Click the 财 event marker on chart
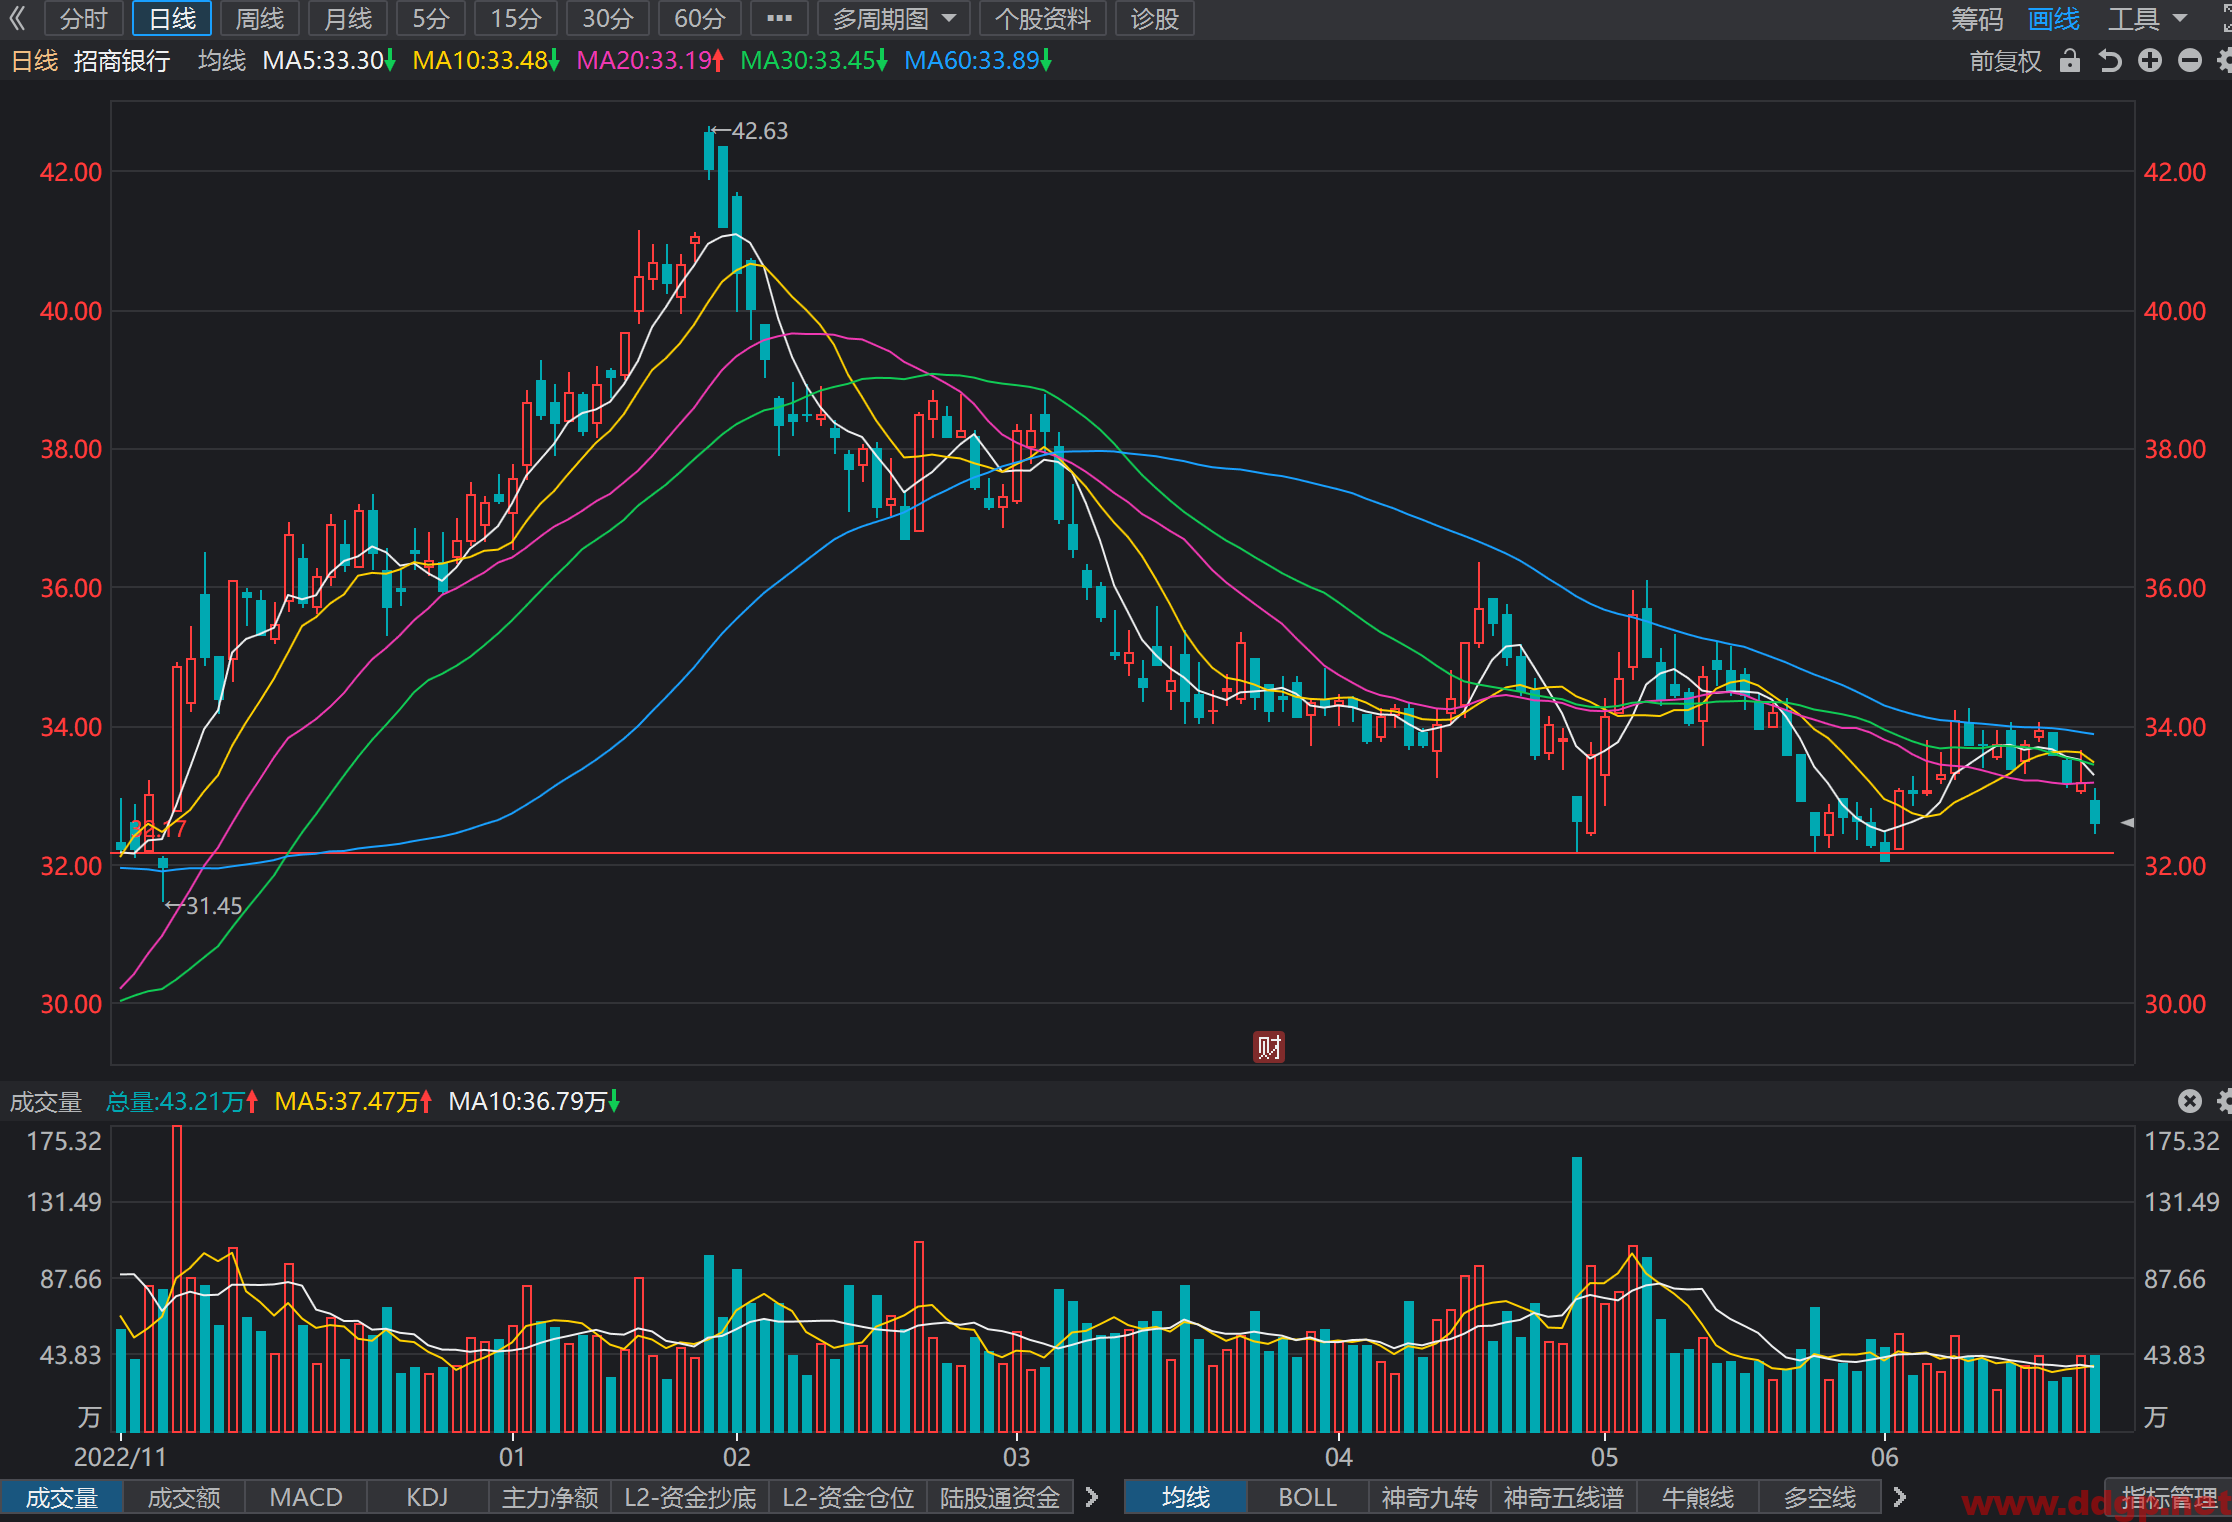The height and width of the screenshot is (1522, 2232). coord(1269,1047)
